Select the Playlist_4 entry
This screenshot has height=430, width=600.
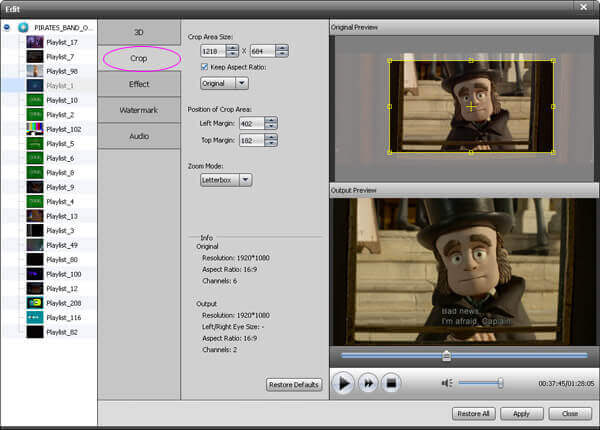tap(60, 202)
